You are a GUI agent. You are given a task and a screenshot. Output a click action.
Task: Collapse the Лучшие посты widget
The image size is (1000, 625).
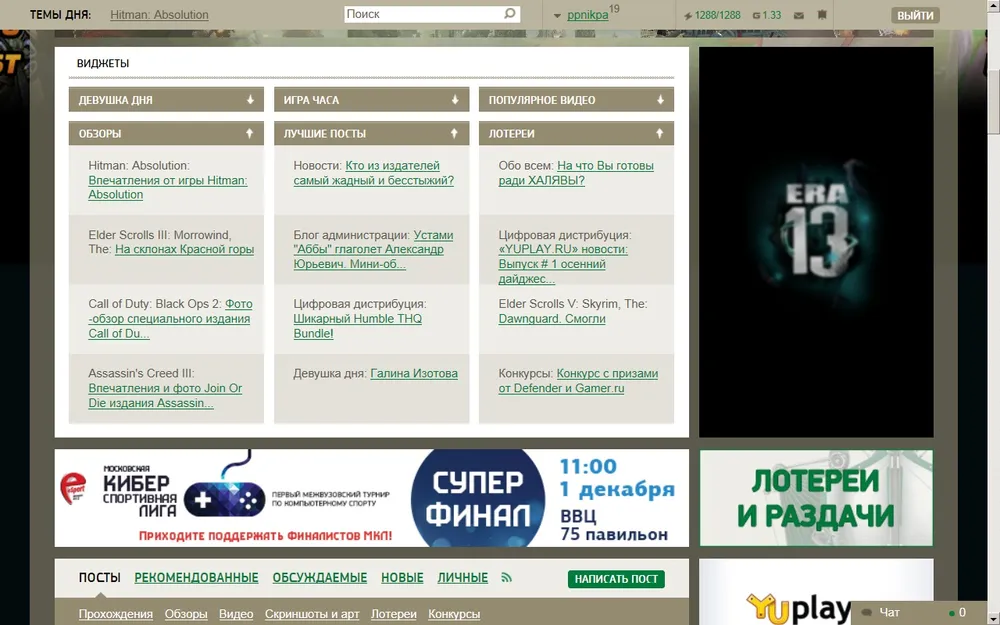[x=455, y=133]
